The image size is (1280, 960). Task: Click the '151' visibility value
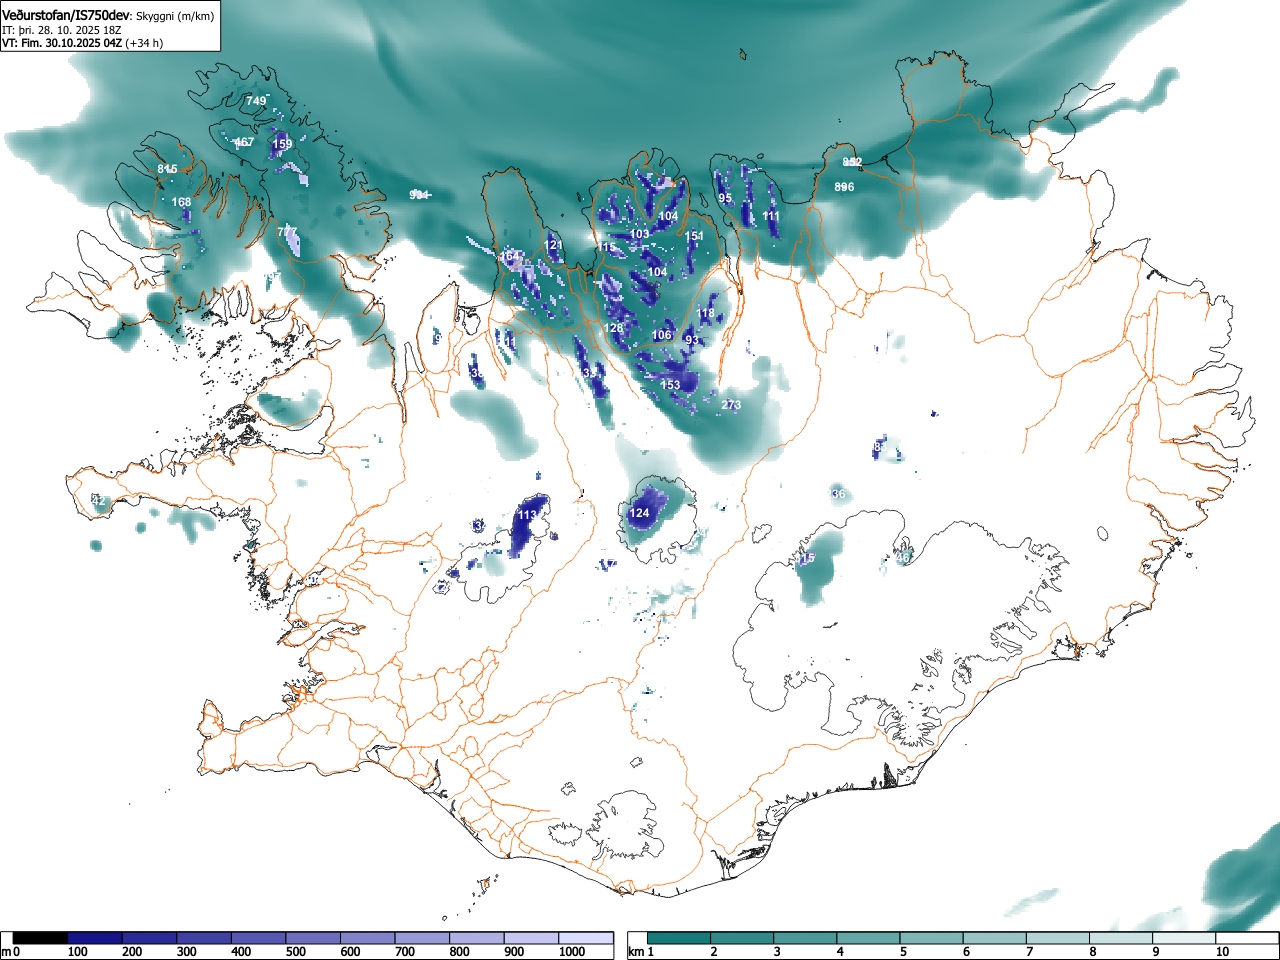tap(695, 236)
